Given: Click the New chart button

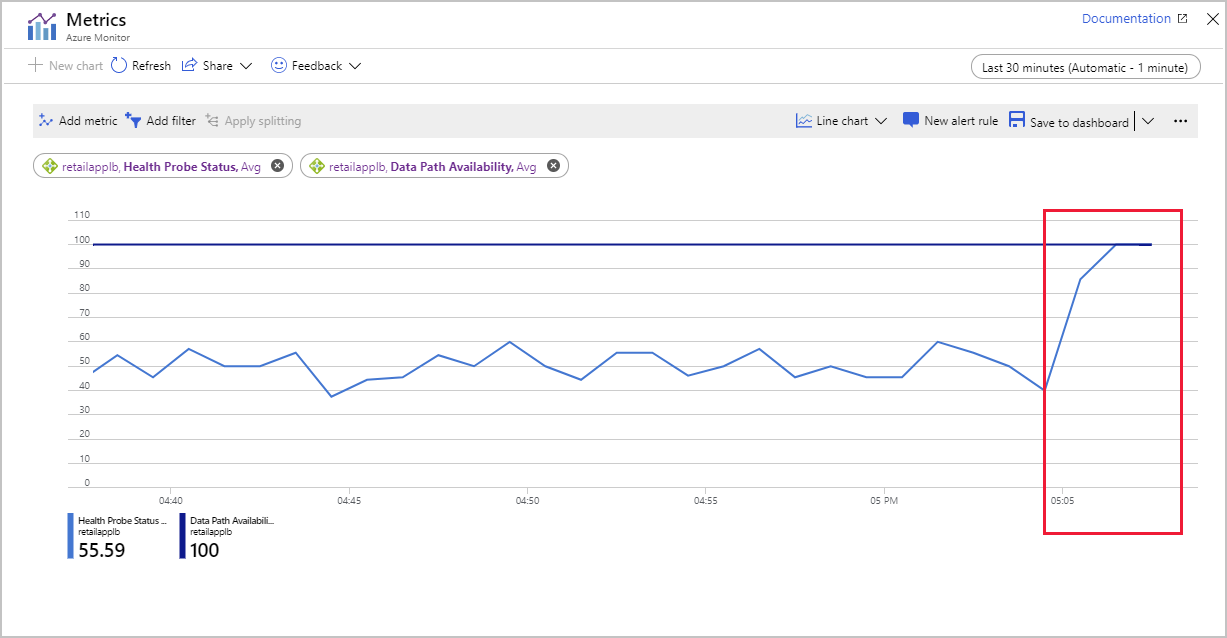Looking at the screenshot, I should click(66, 66).
